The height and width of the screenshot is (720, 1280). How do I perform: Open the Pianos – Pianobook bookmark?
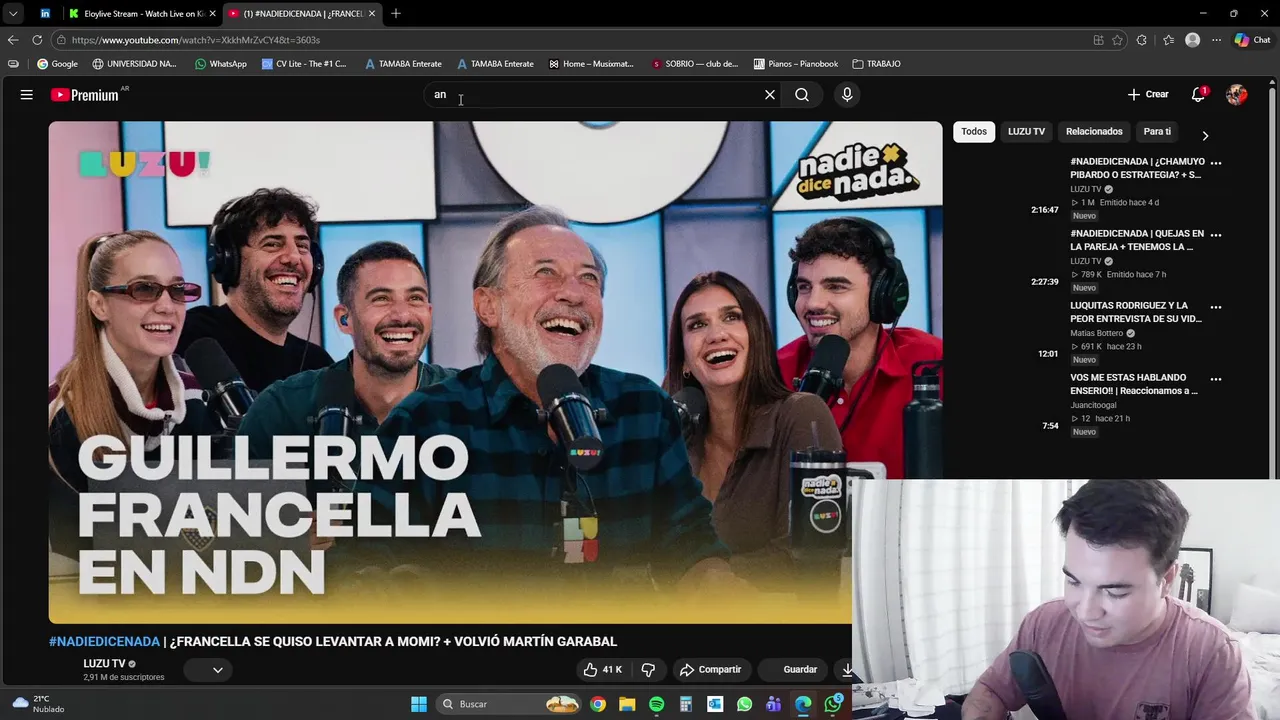(796, 63)
